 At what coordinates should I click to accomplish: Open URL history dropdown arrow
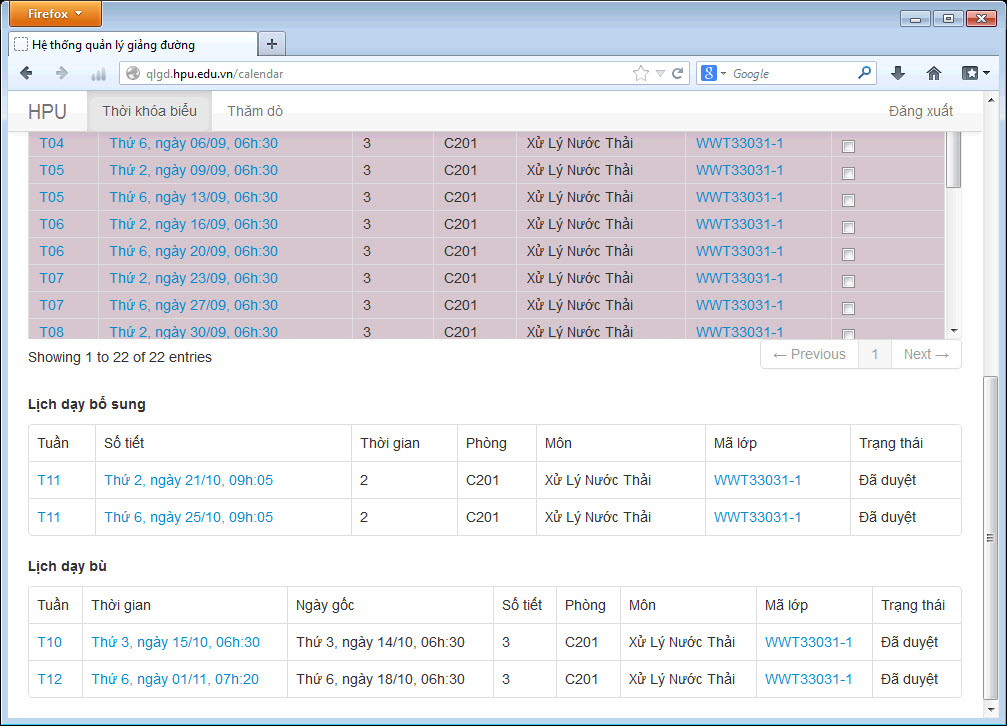tap(660, 73)
